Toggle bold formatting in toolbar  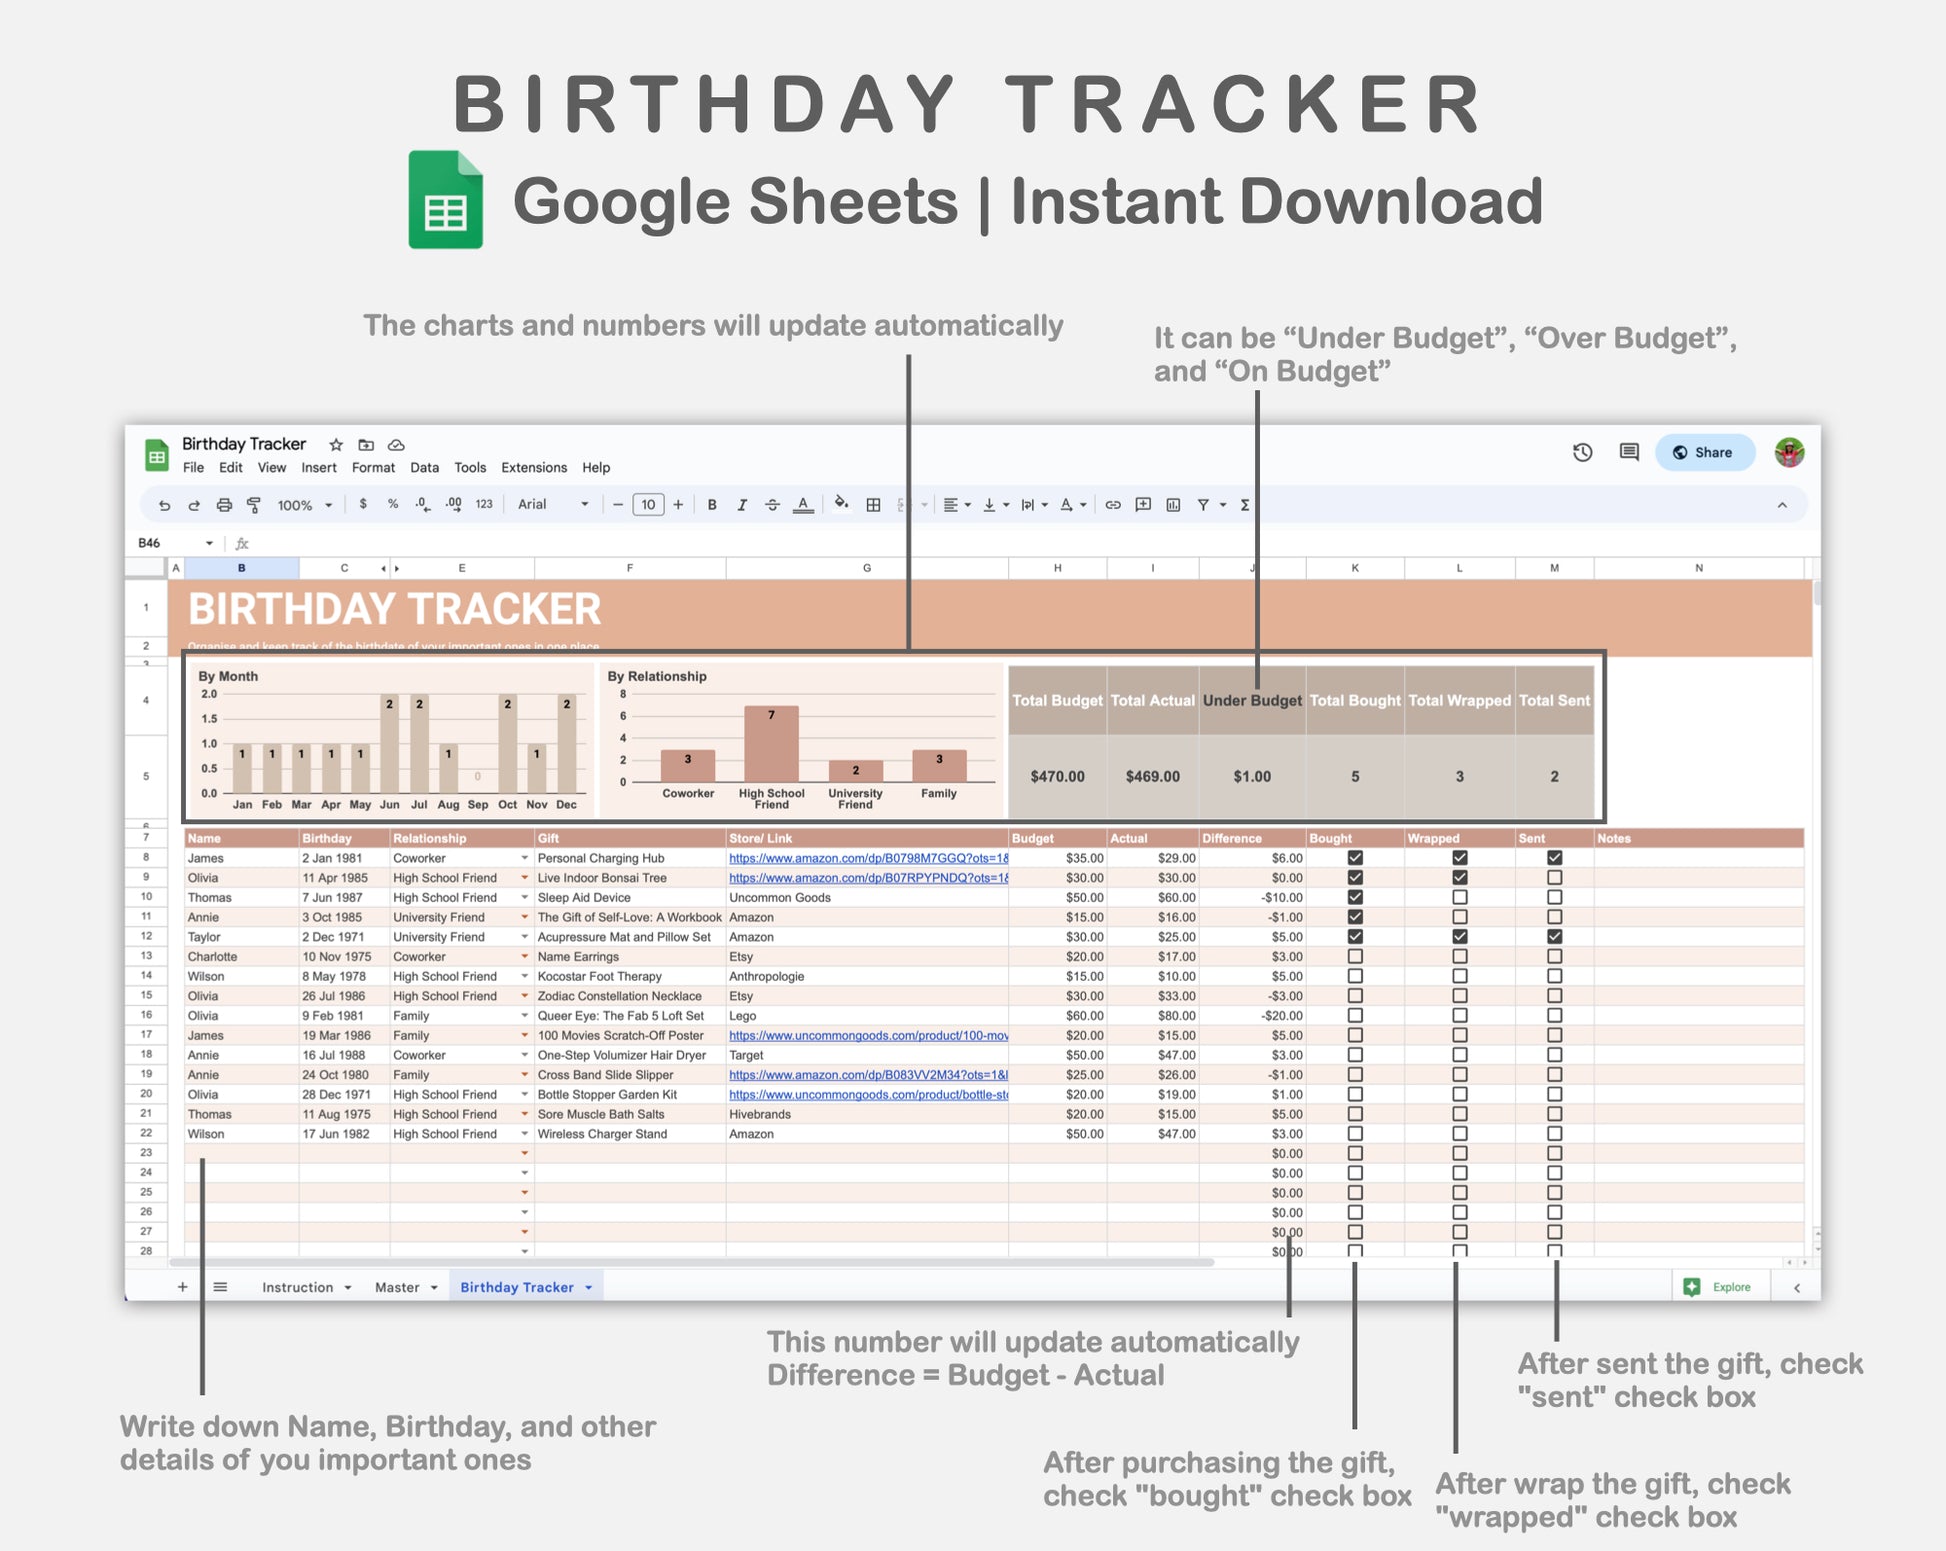pyautogui.click(x=712, y=505)
